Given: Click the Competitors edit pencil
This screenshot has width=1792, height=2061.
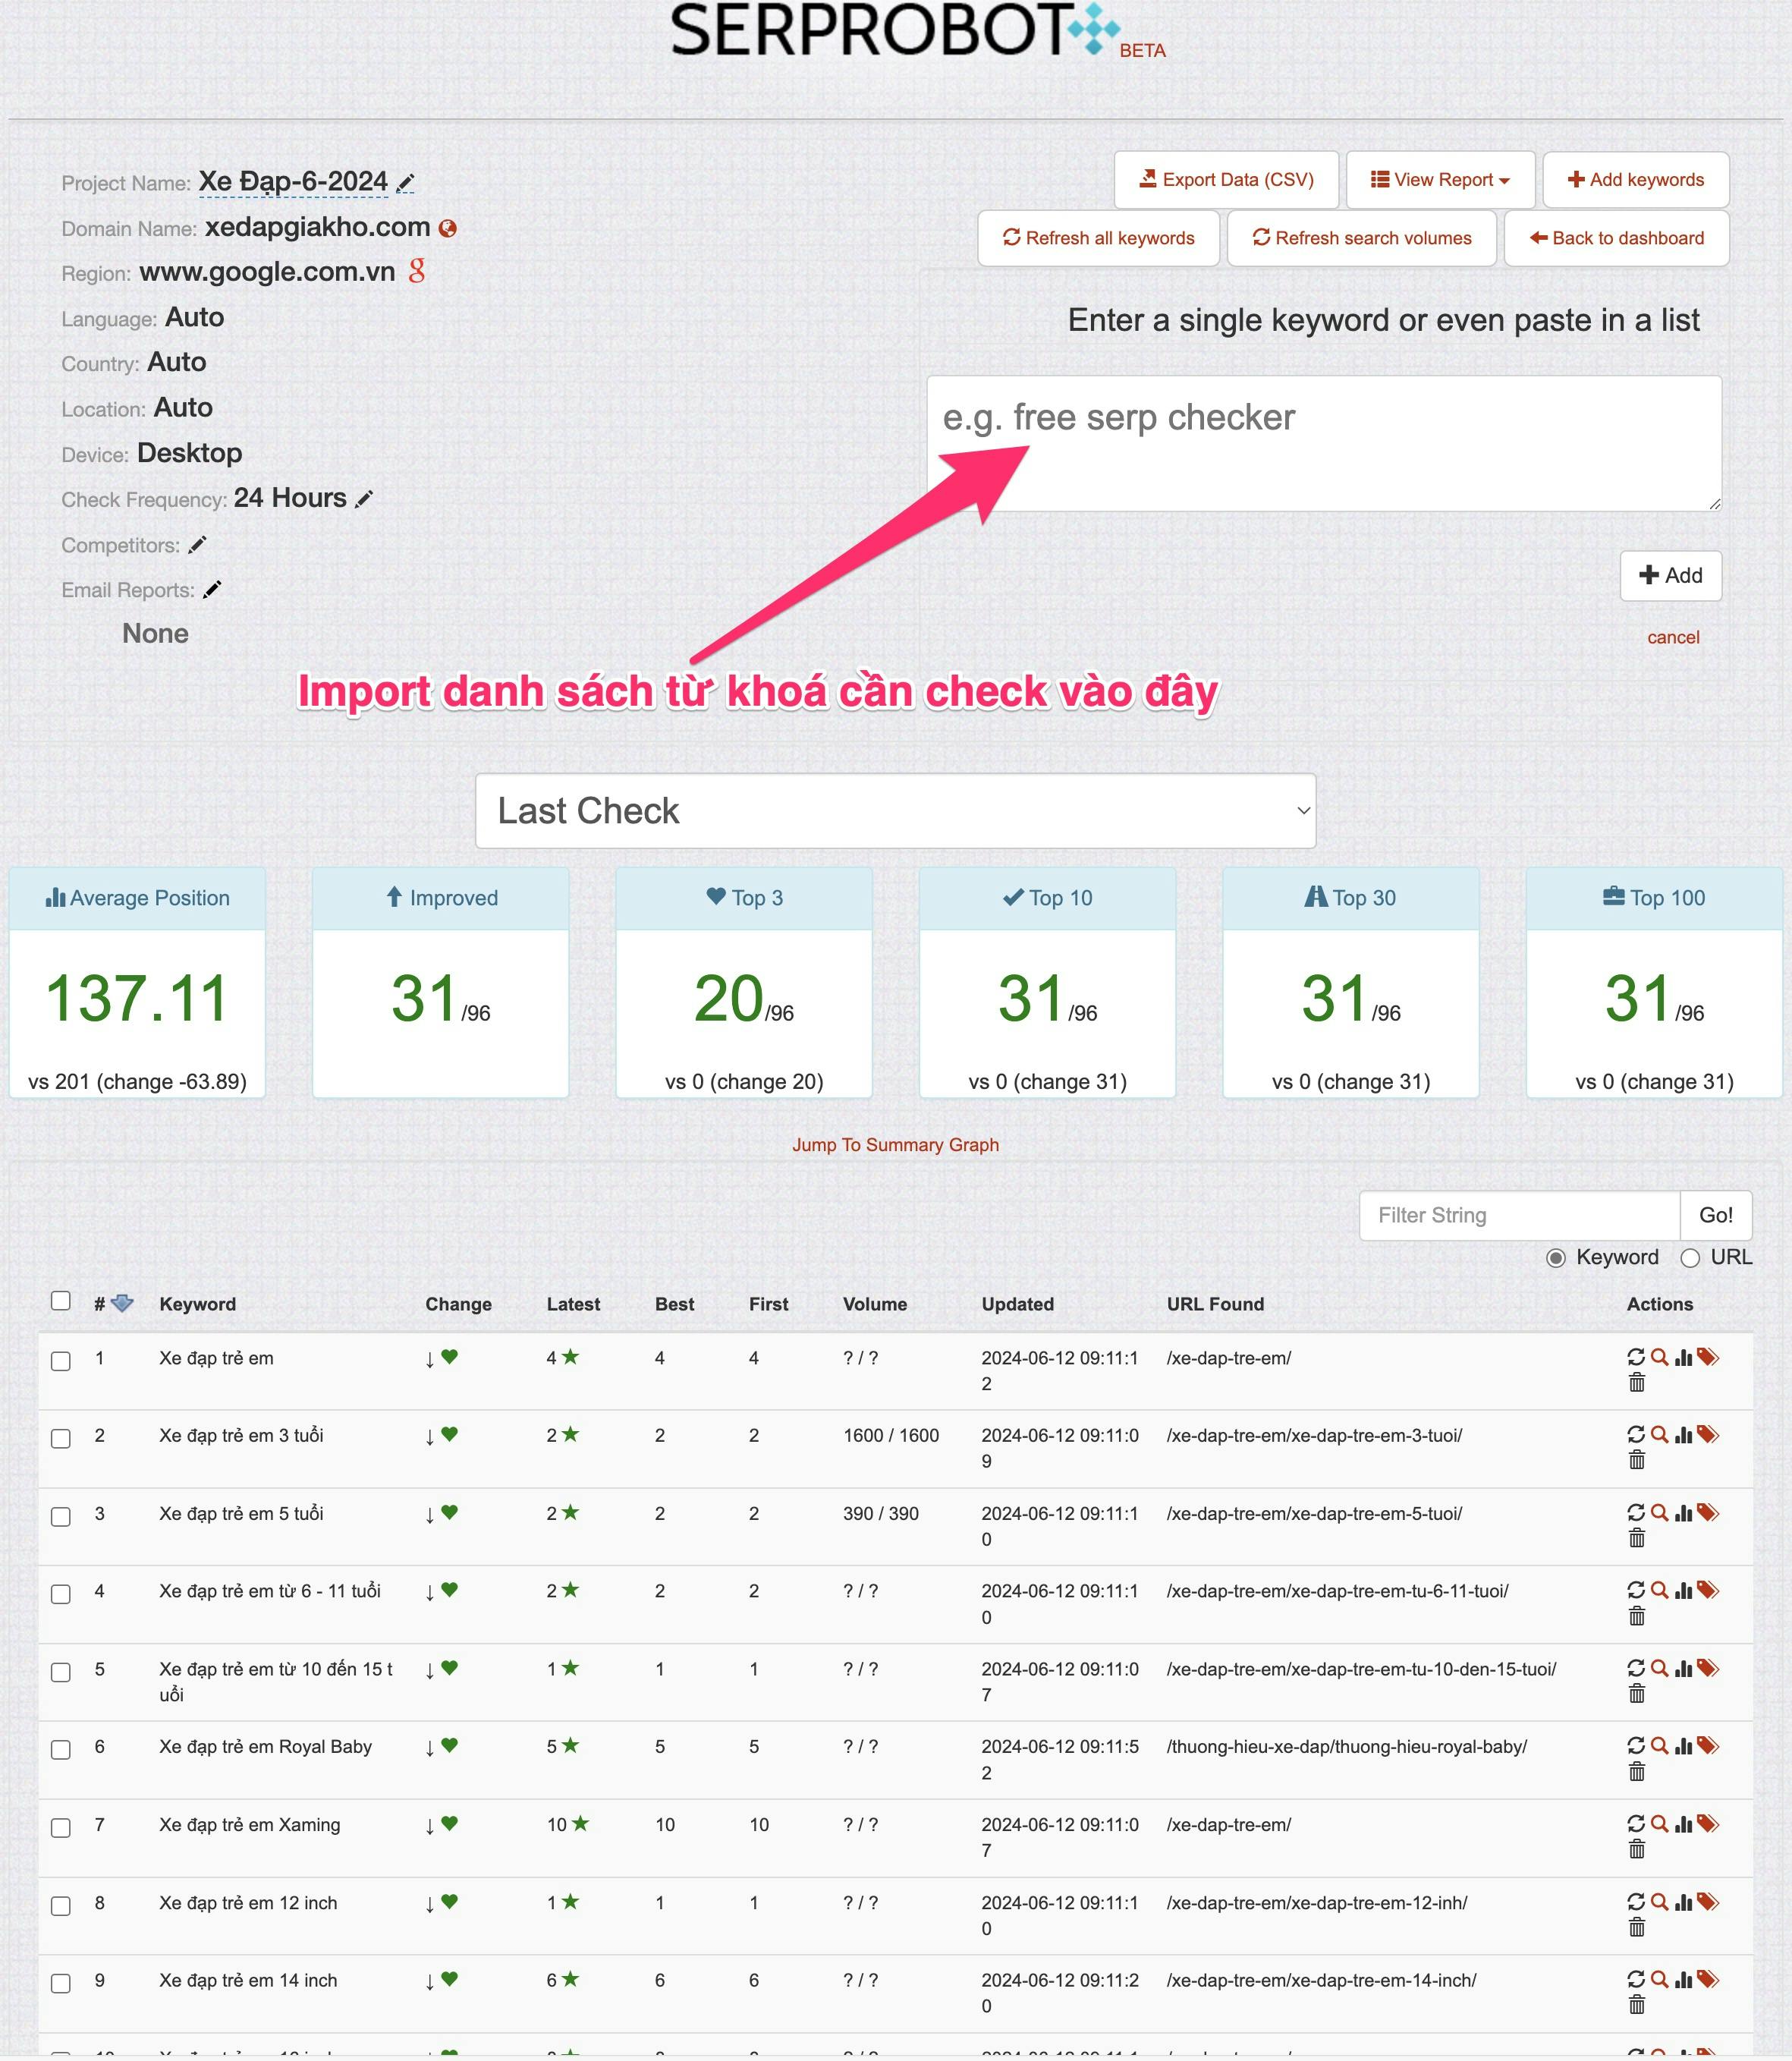Looking at the screenshot, I should pyautogui.click(x=197, y=545).
